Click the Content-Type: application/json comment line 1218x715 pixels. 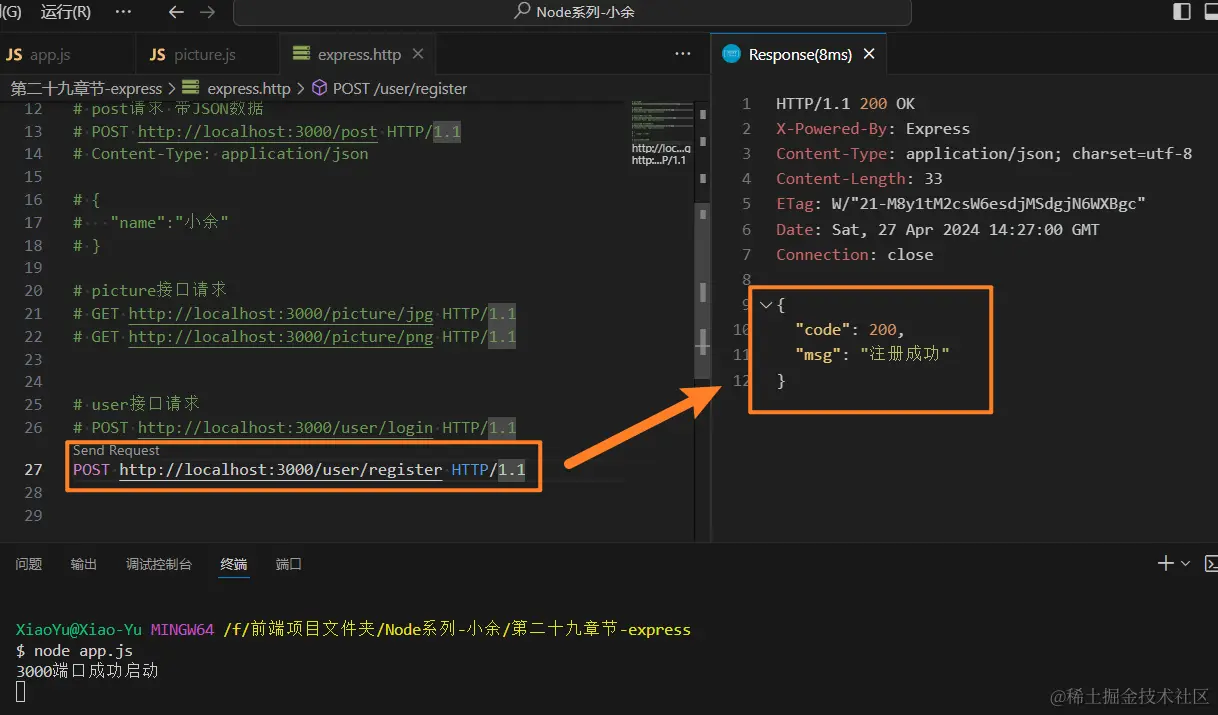pos(221,154)
